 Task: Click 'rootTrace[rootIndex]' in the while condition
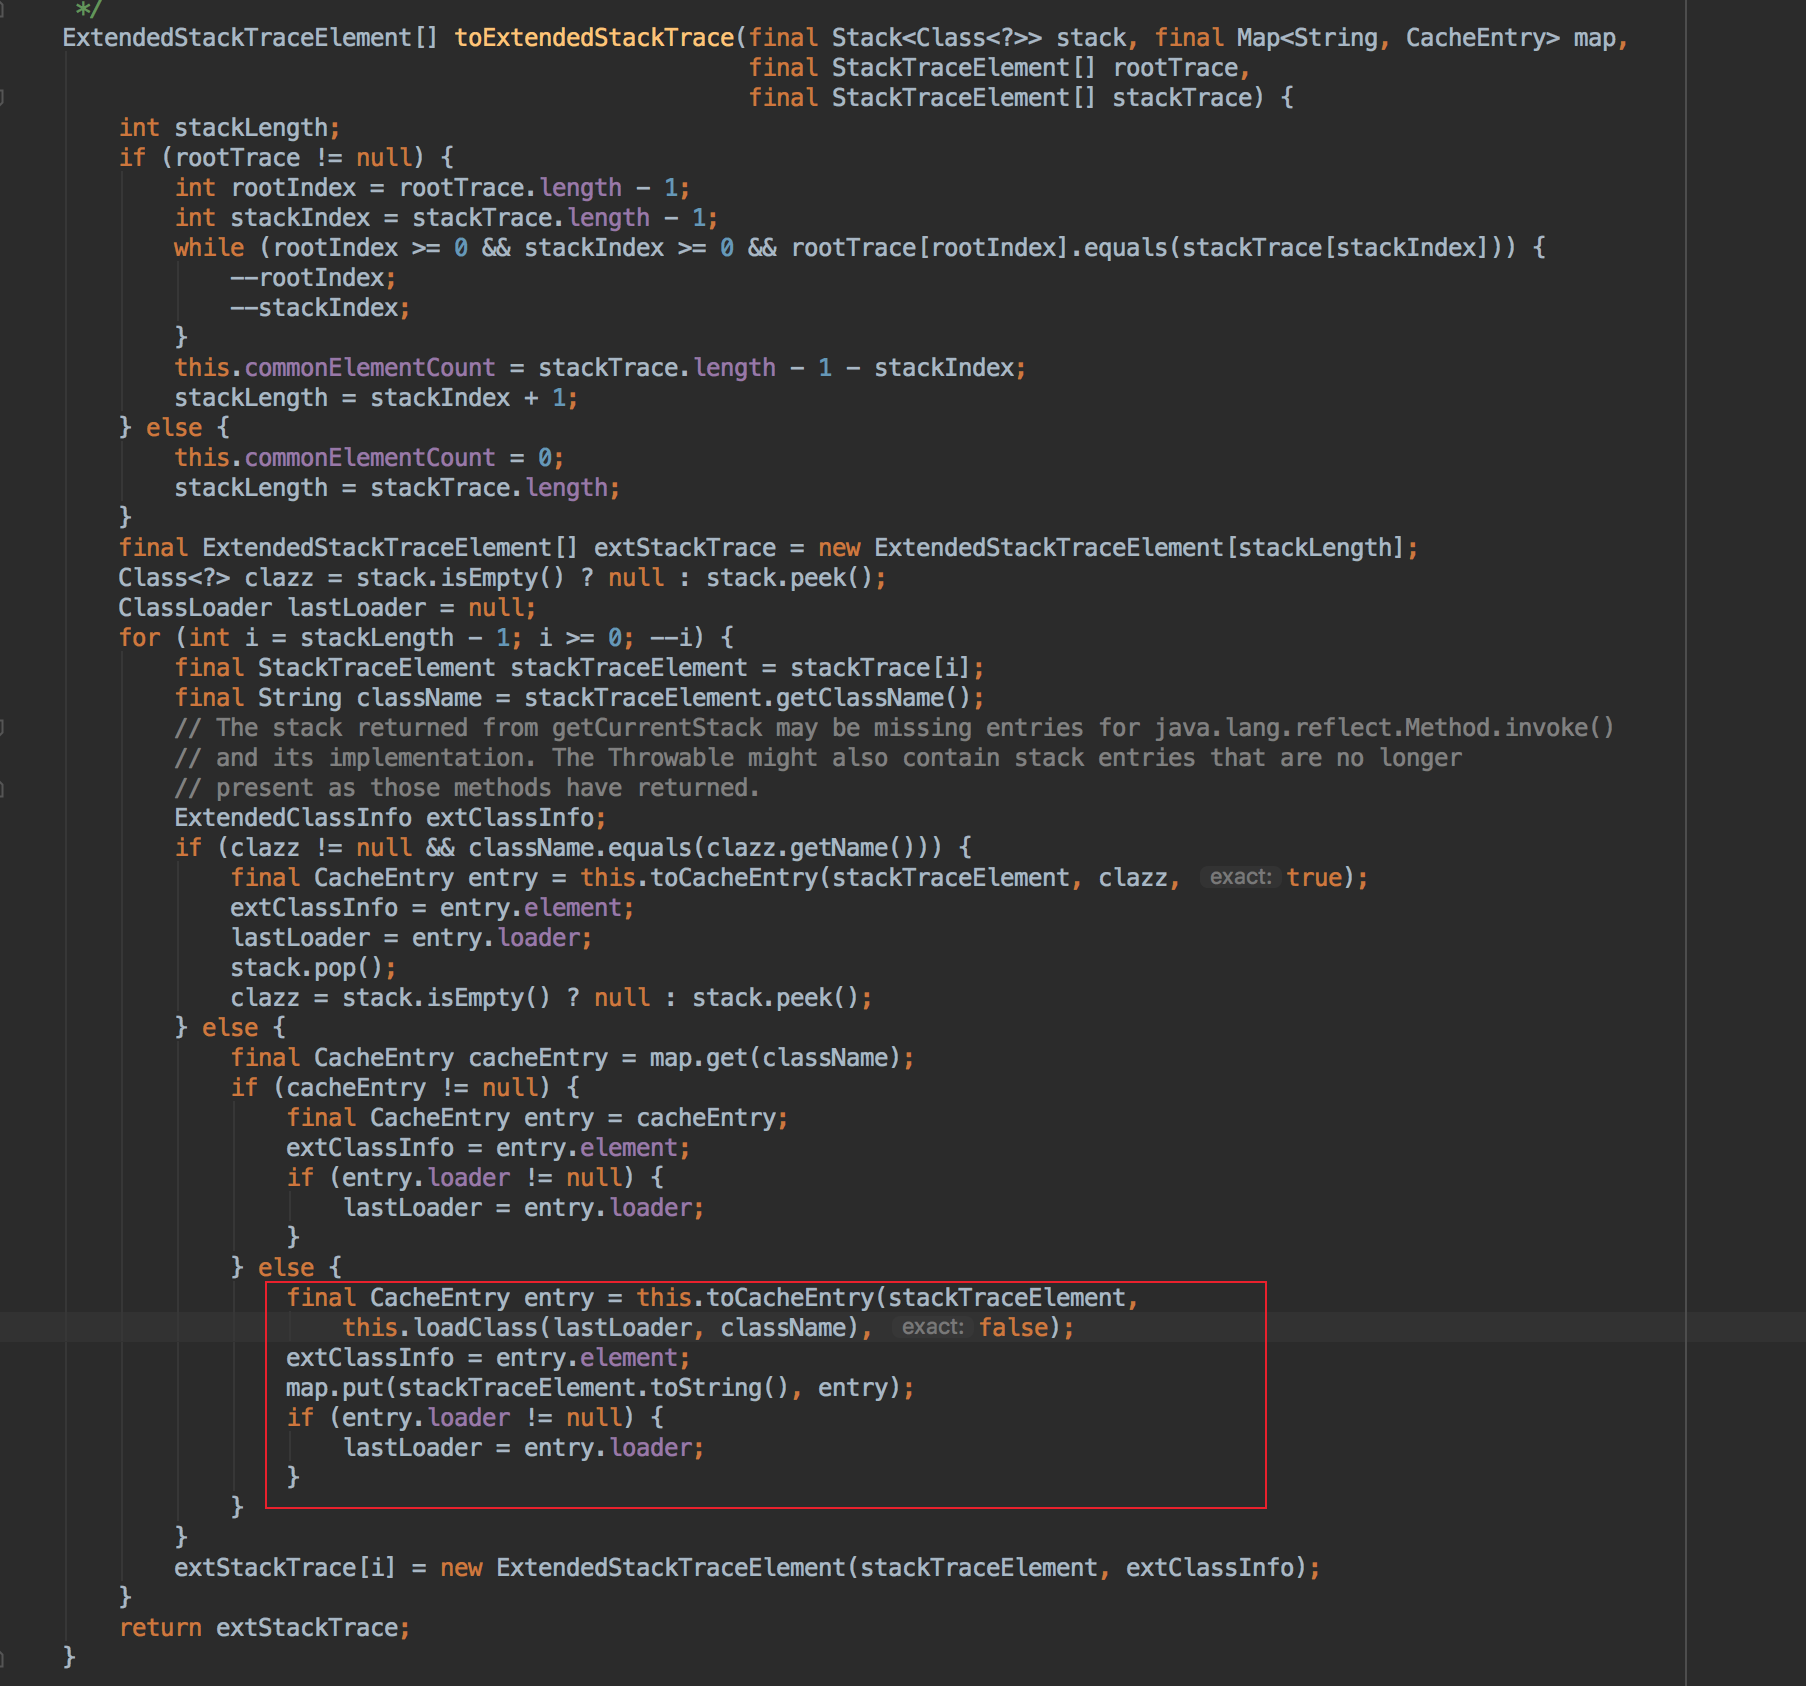point(930,248)
